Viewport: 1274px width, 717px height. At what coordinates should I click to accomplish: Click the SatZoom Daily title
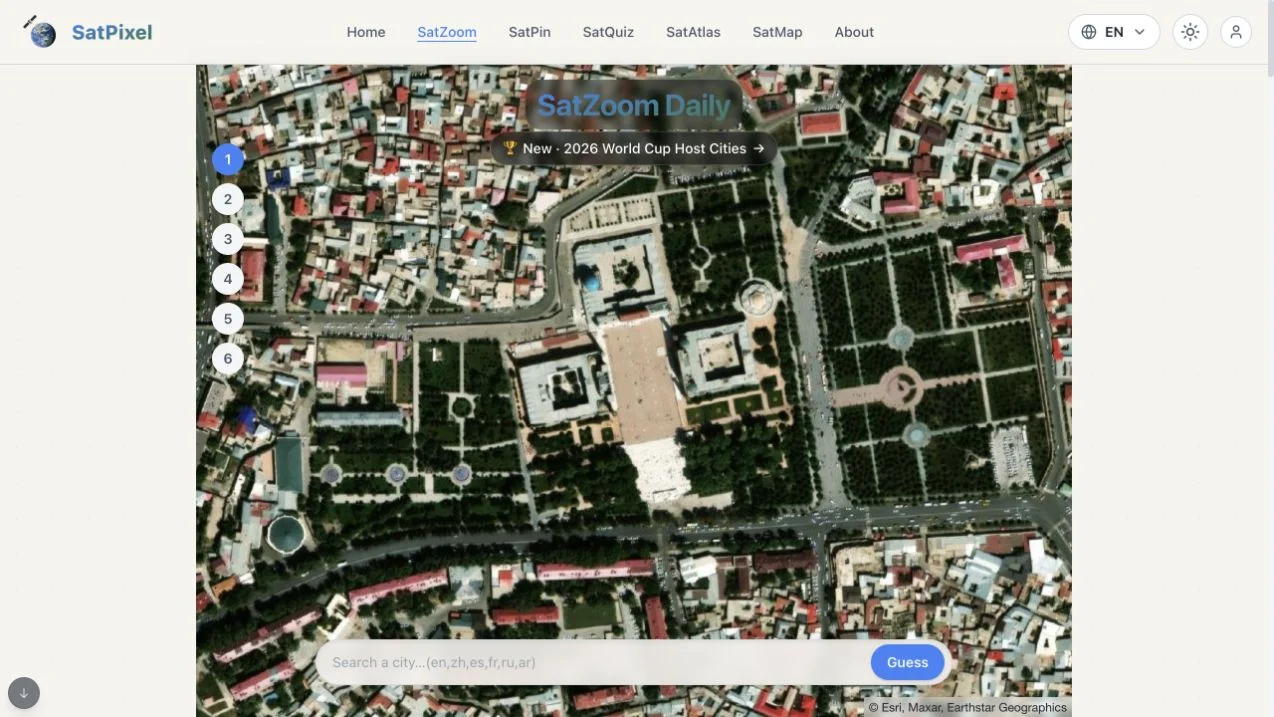point(634,104)
